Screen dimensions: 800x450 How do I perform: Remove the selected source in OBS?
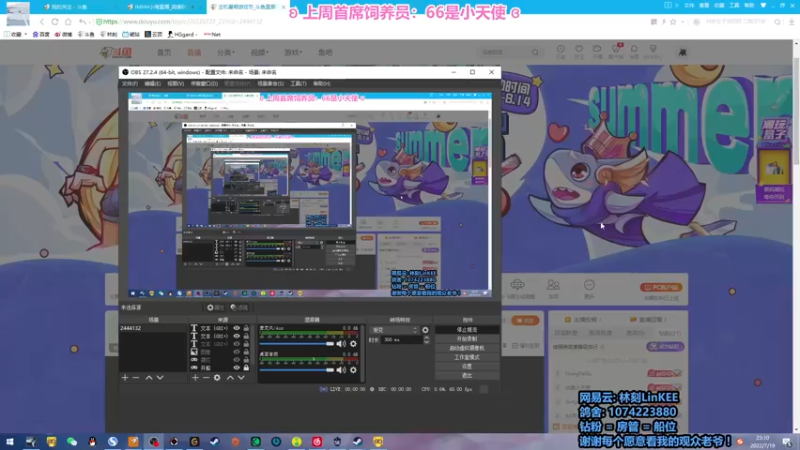[206, 378]
